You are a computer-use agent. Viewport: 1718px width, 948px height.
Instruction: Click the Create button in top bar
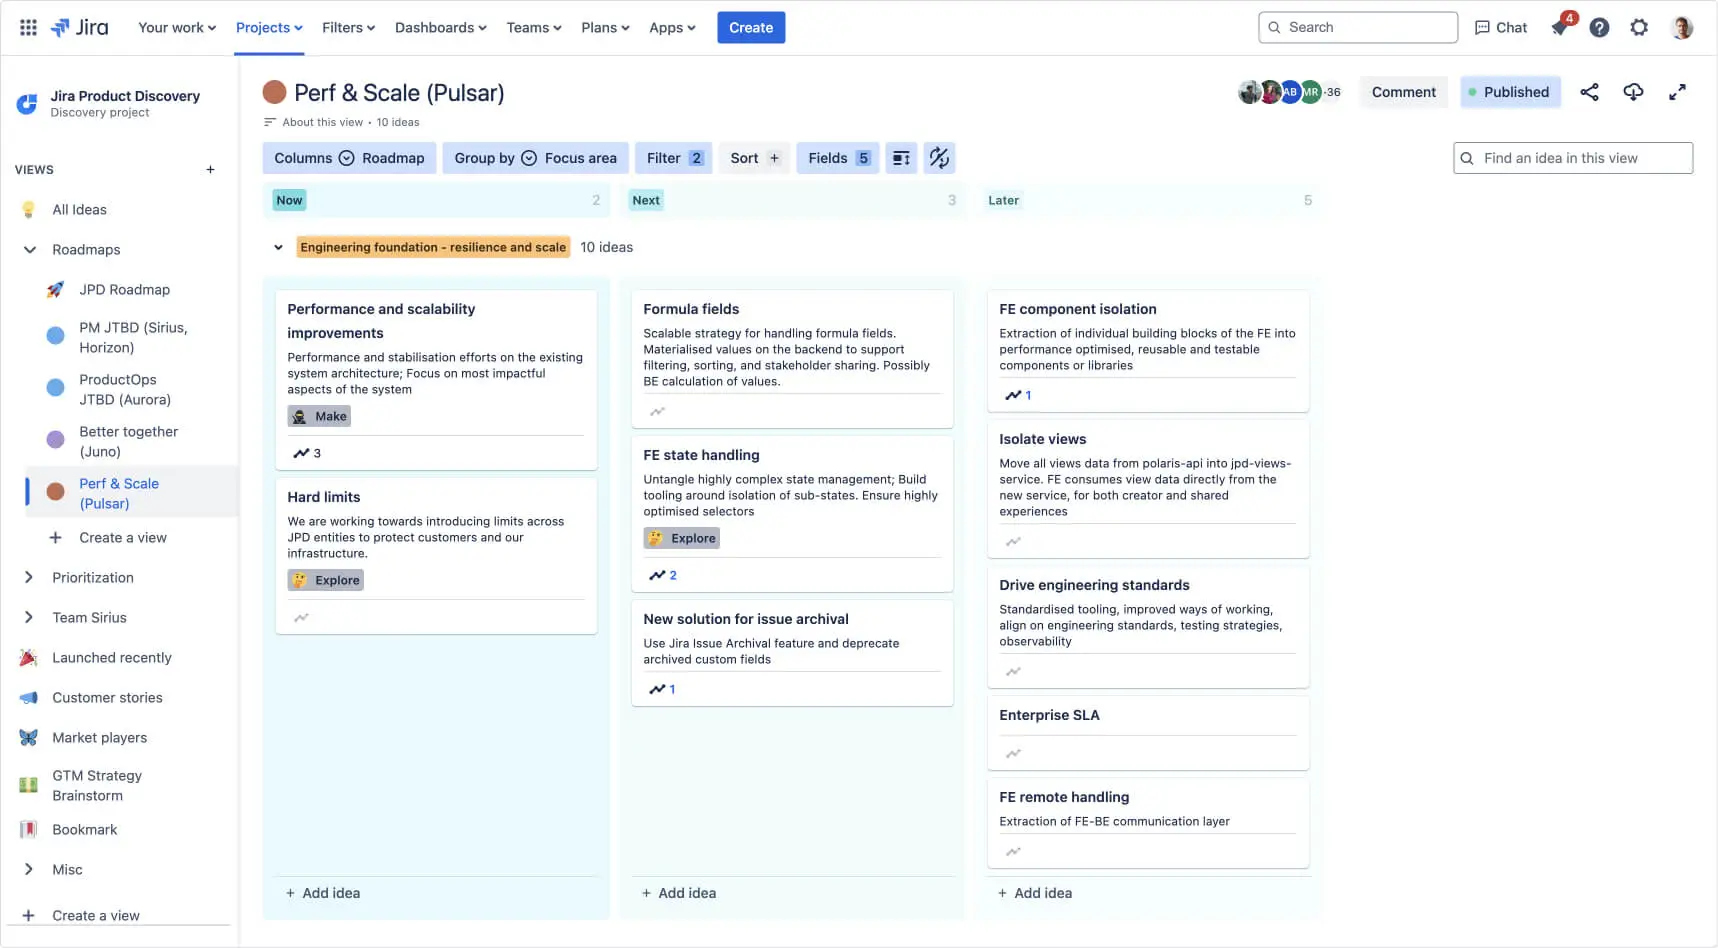coord(751,27)
